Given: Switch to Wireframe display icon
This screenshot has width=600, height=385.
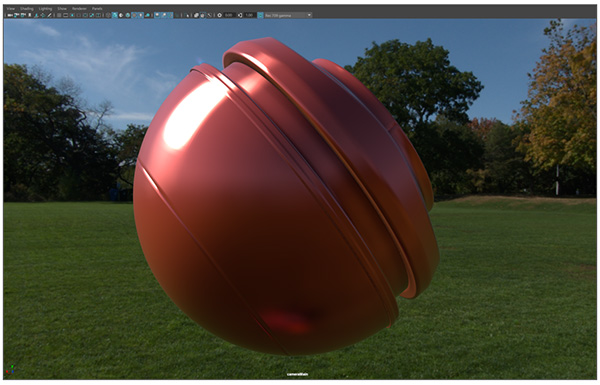Looking at the screenshot, I should (108, 15).
